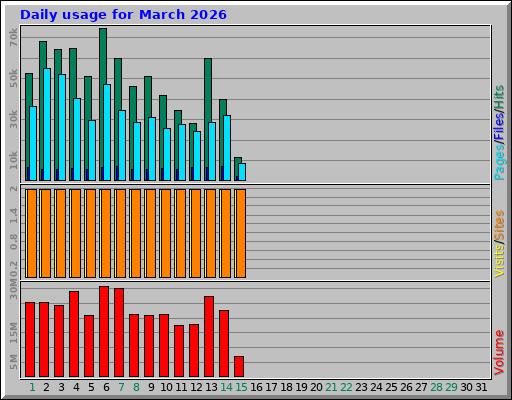Select the red volume bar for day 13
512x400 pixels.
(209, 336)
